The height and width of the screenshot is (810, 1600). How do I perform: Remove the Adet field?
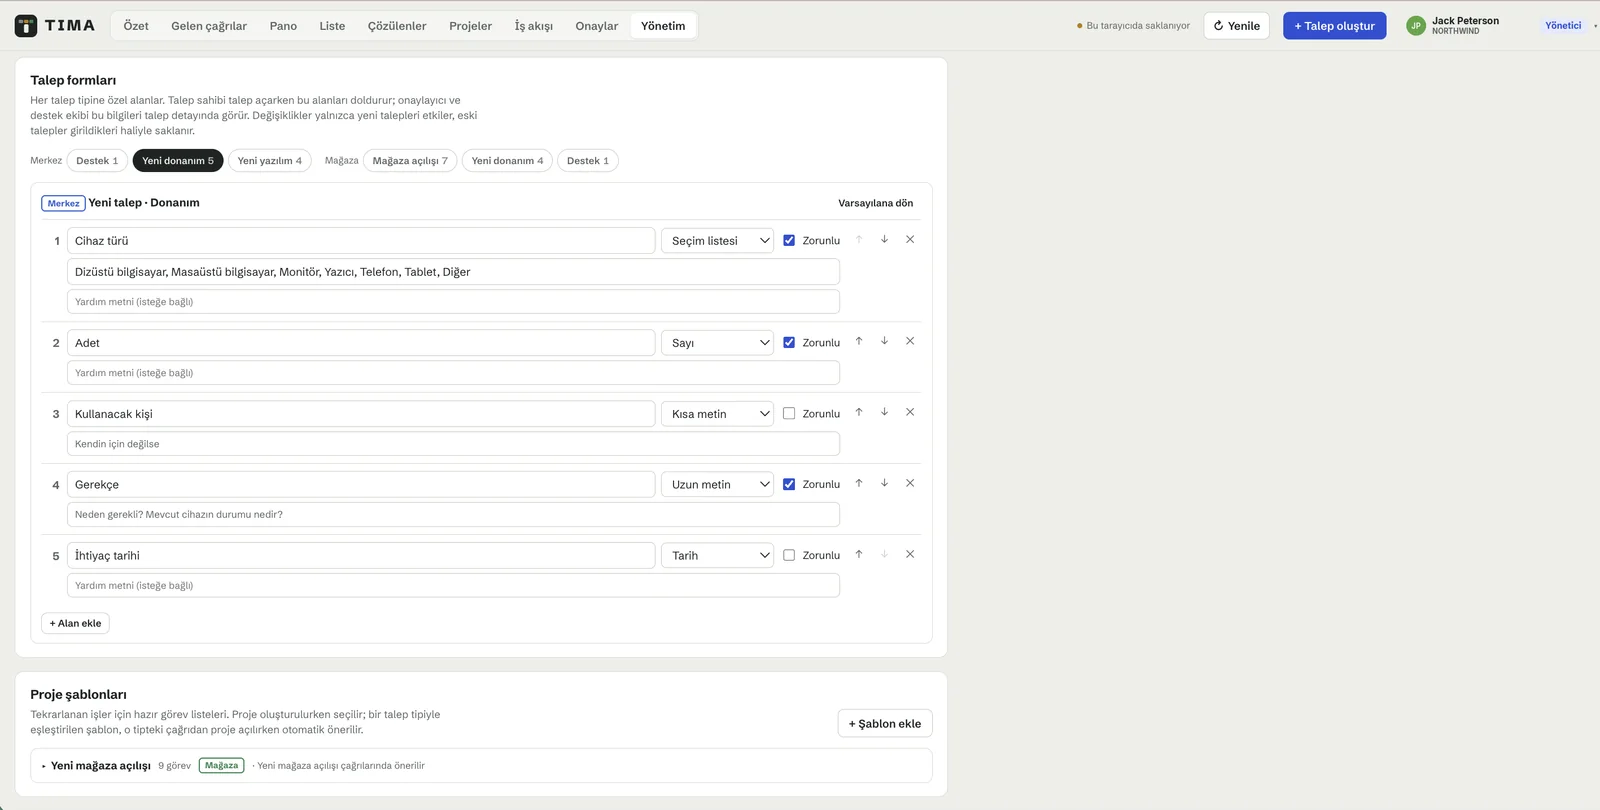pyautogui.click(x=910, y=341)
